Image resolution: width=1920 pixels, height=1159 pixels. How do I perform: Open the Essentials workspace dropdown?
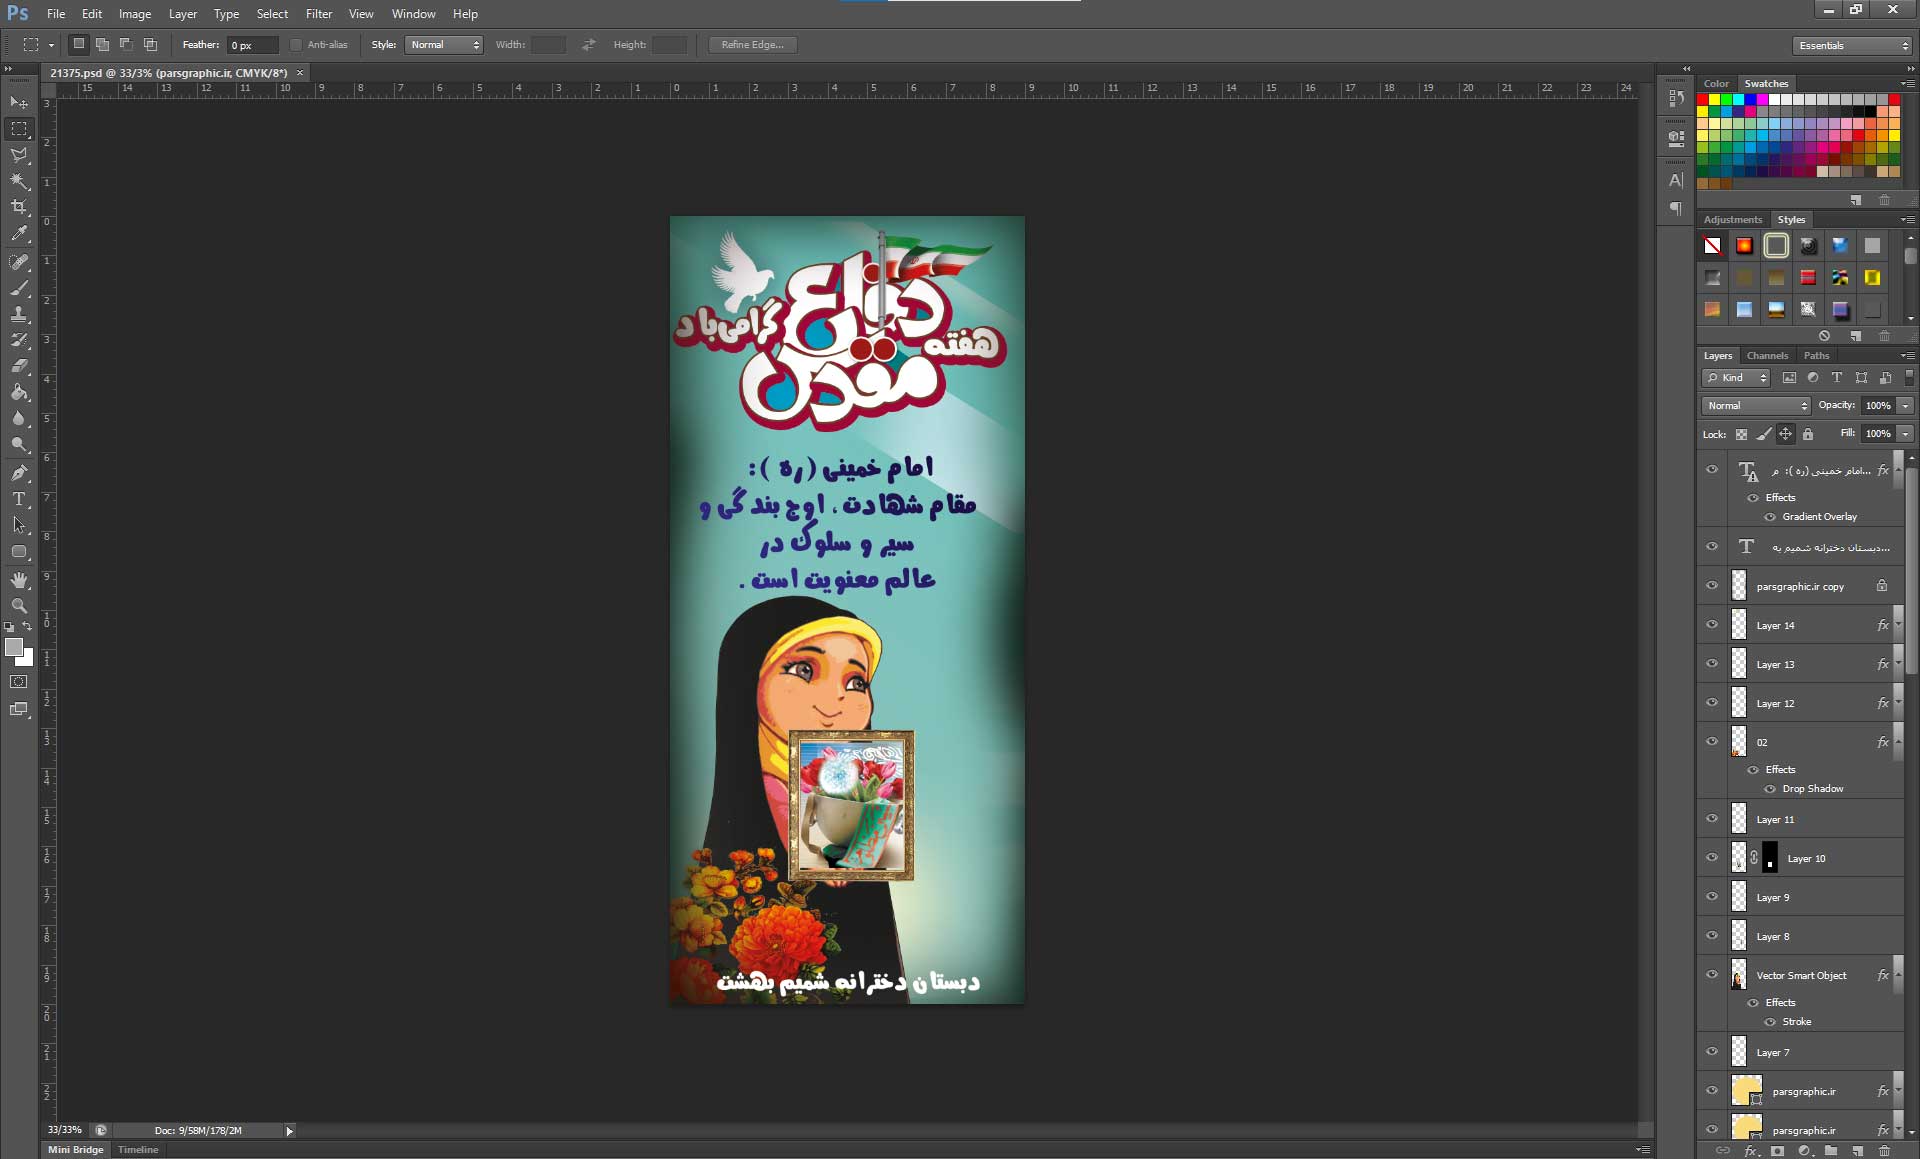point(1852,45)
